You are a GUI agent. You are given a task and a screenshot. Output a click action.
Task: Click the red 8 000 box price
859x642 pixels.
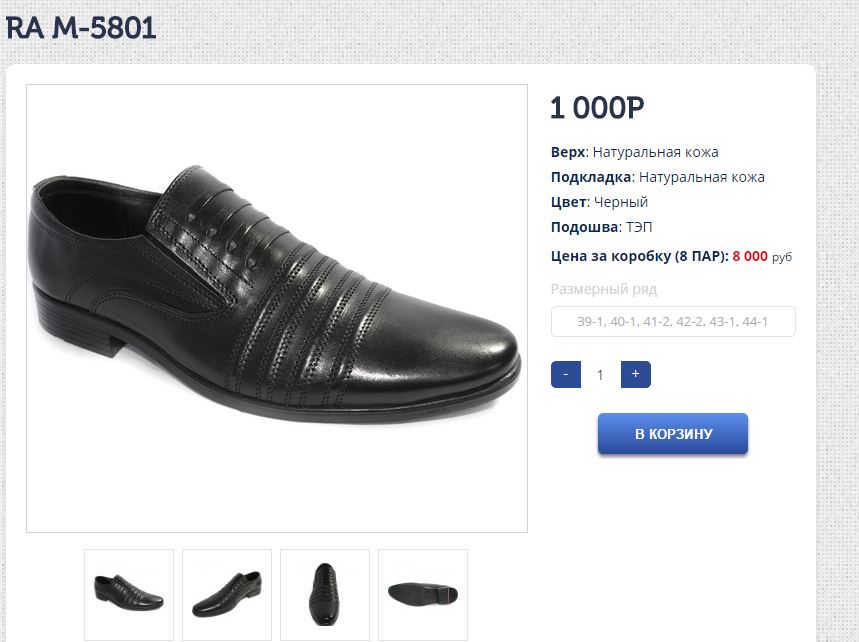[x=750, y=256]
